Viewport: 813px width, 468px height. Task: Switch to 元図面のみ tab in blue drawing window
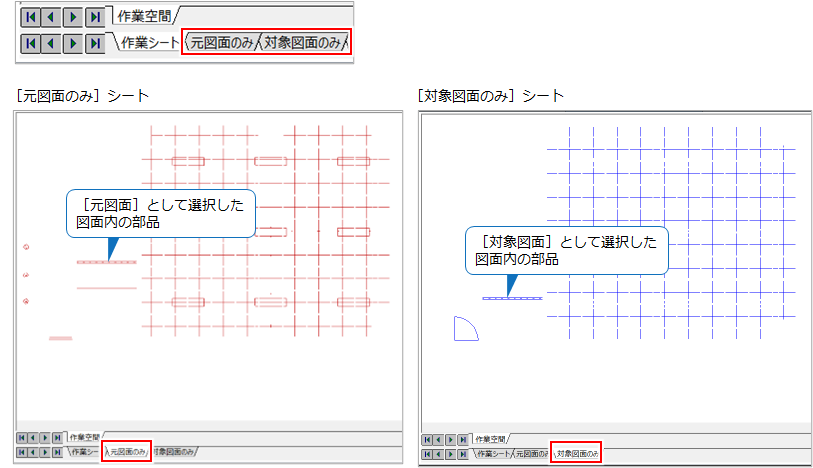tap(529, 454)
